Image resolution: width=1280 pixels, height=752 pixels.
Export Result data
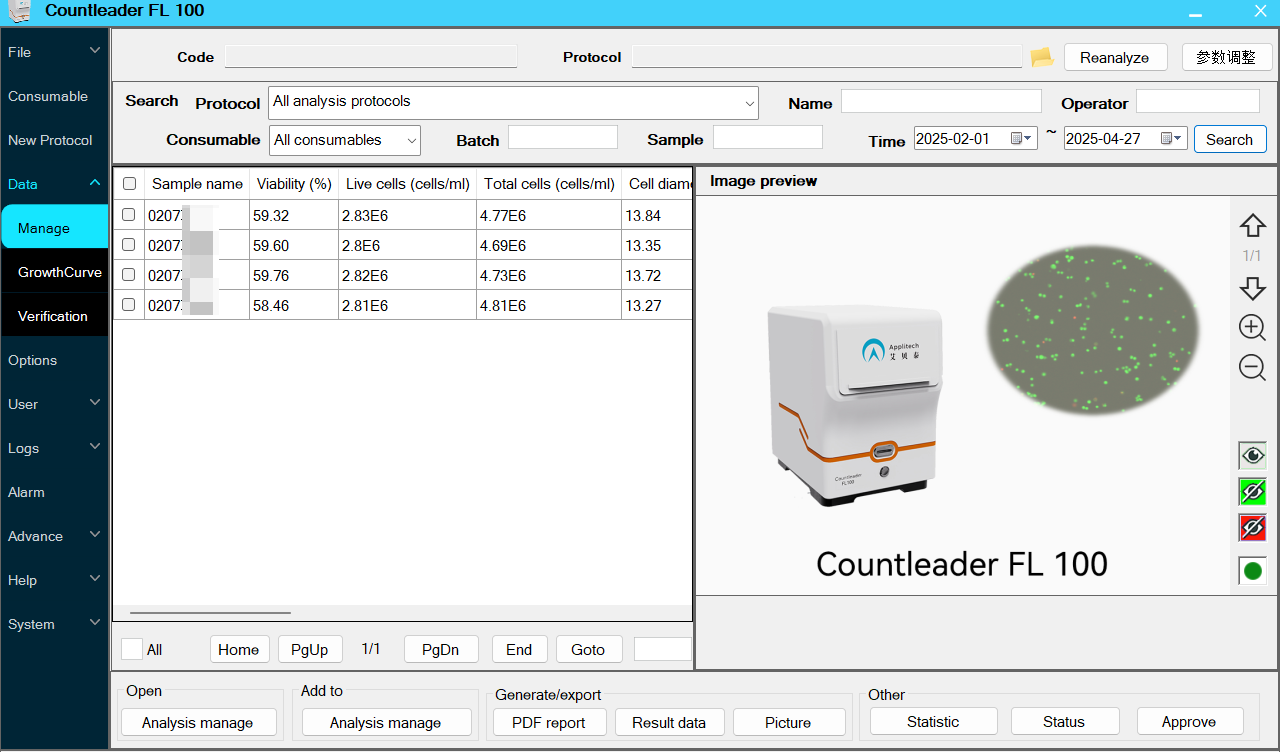669,722
